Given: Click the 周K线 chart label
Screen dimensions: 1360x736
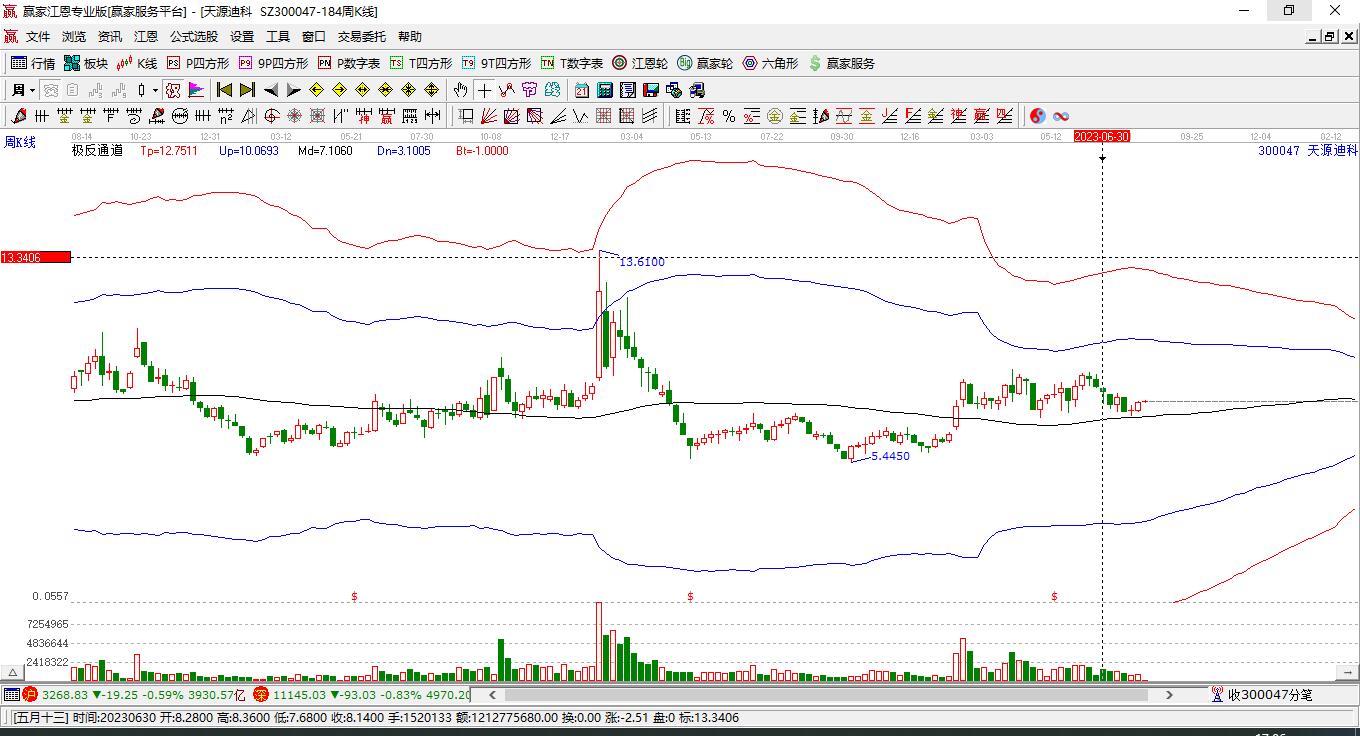Looking at the screenshot, I should tap(20, 142).
